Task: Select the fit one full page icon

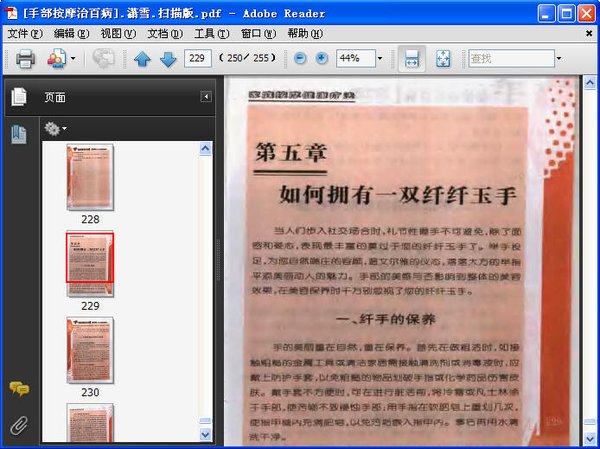Action: click(x=443, y=59)
